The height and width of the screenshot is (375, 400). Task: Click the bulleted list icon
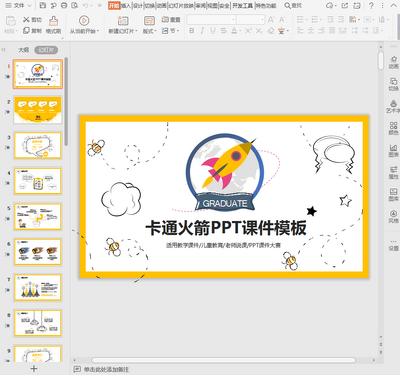click(301, 20)
